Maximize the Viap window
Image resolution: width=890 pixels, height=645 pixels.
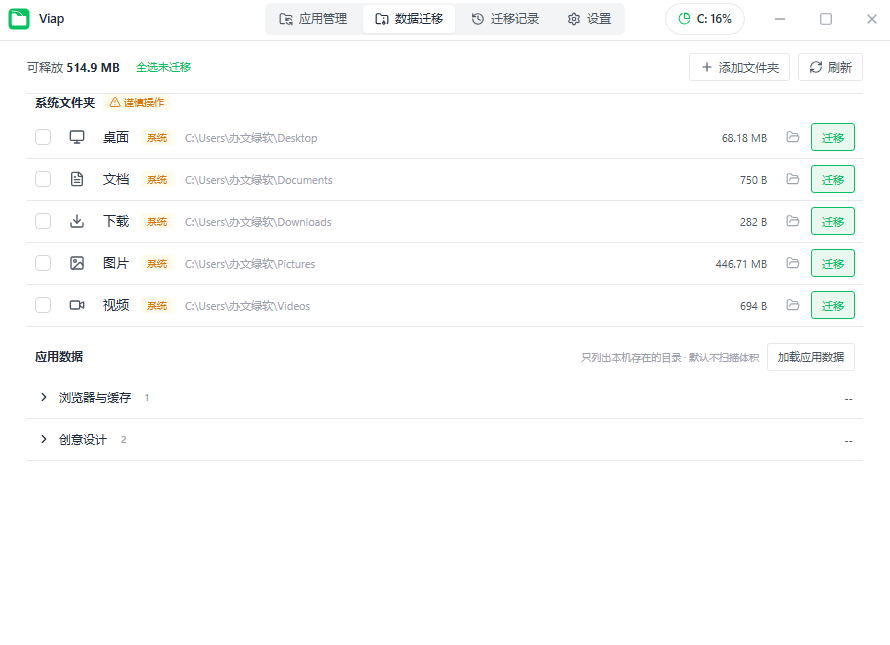click(826, 19)
